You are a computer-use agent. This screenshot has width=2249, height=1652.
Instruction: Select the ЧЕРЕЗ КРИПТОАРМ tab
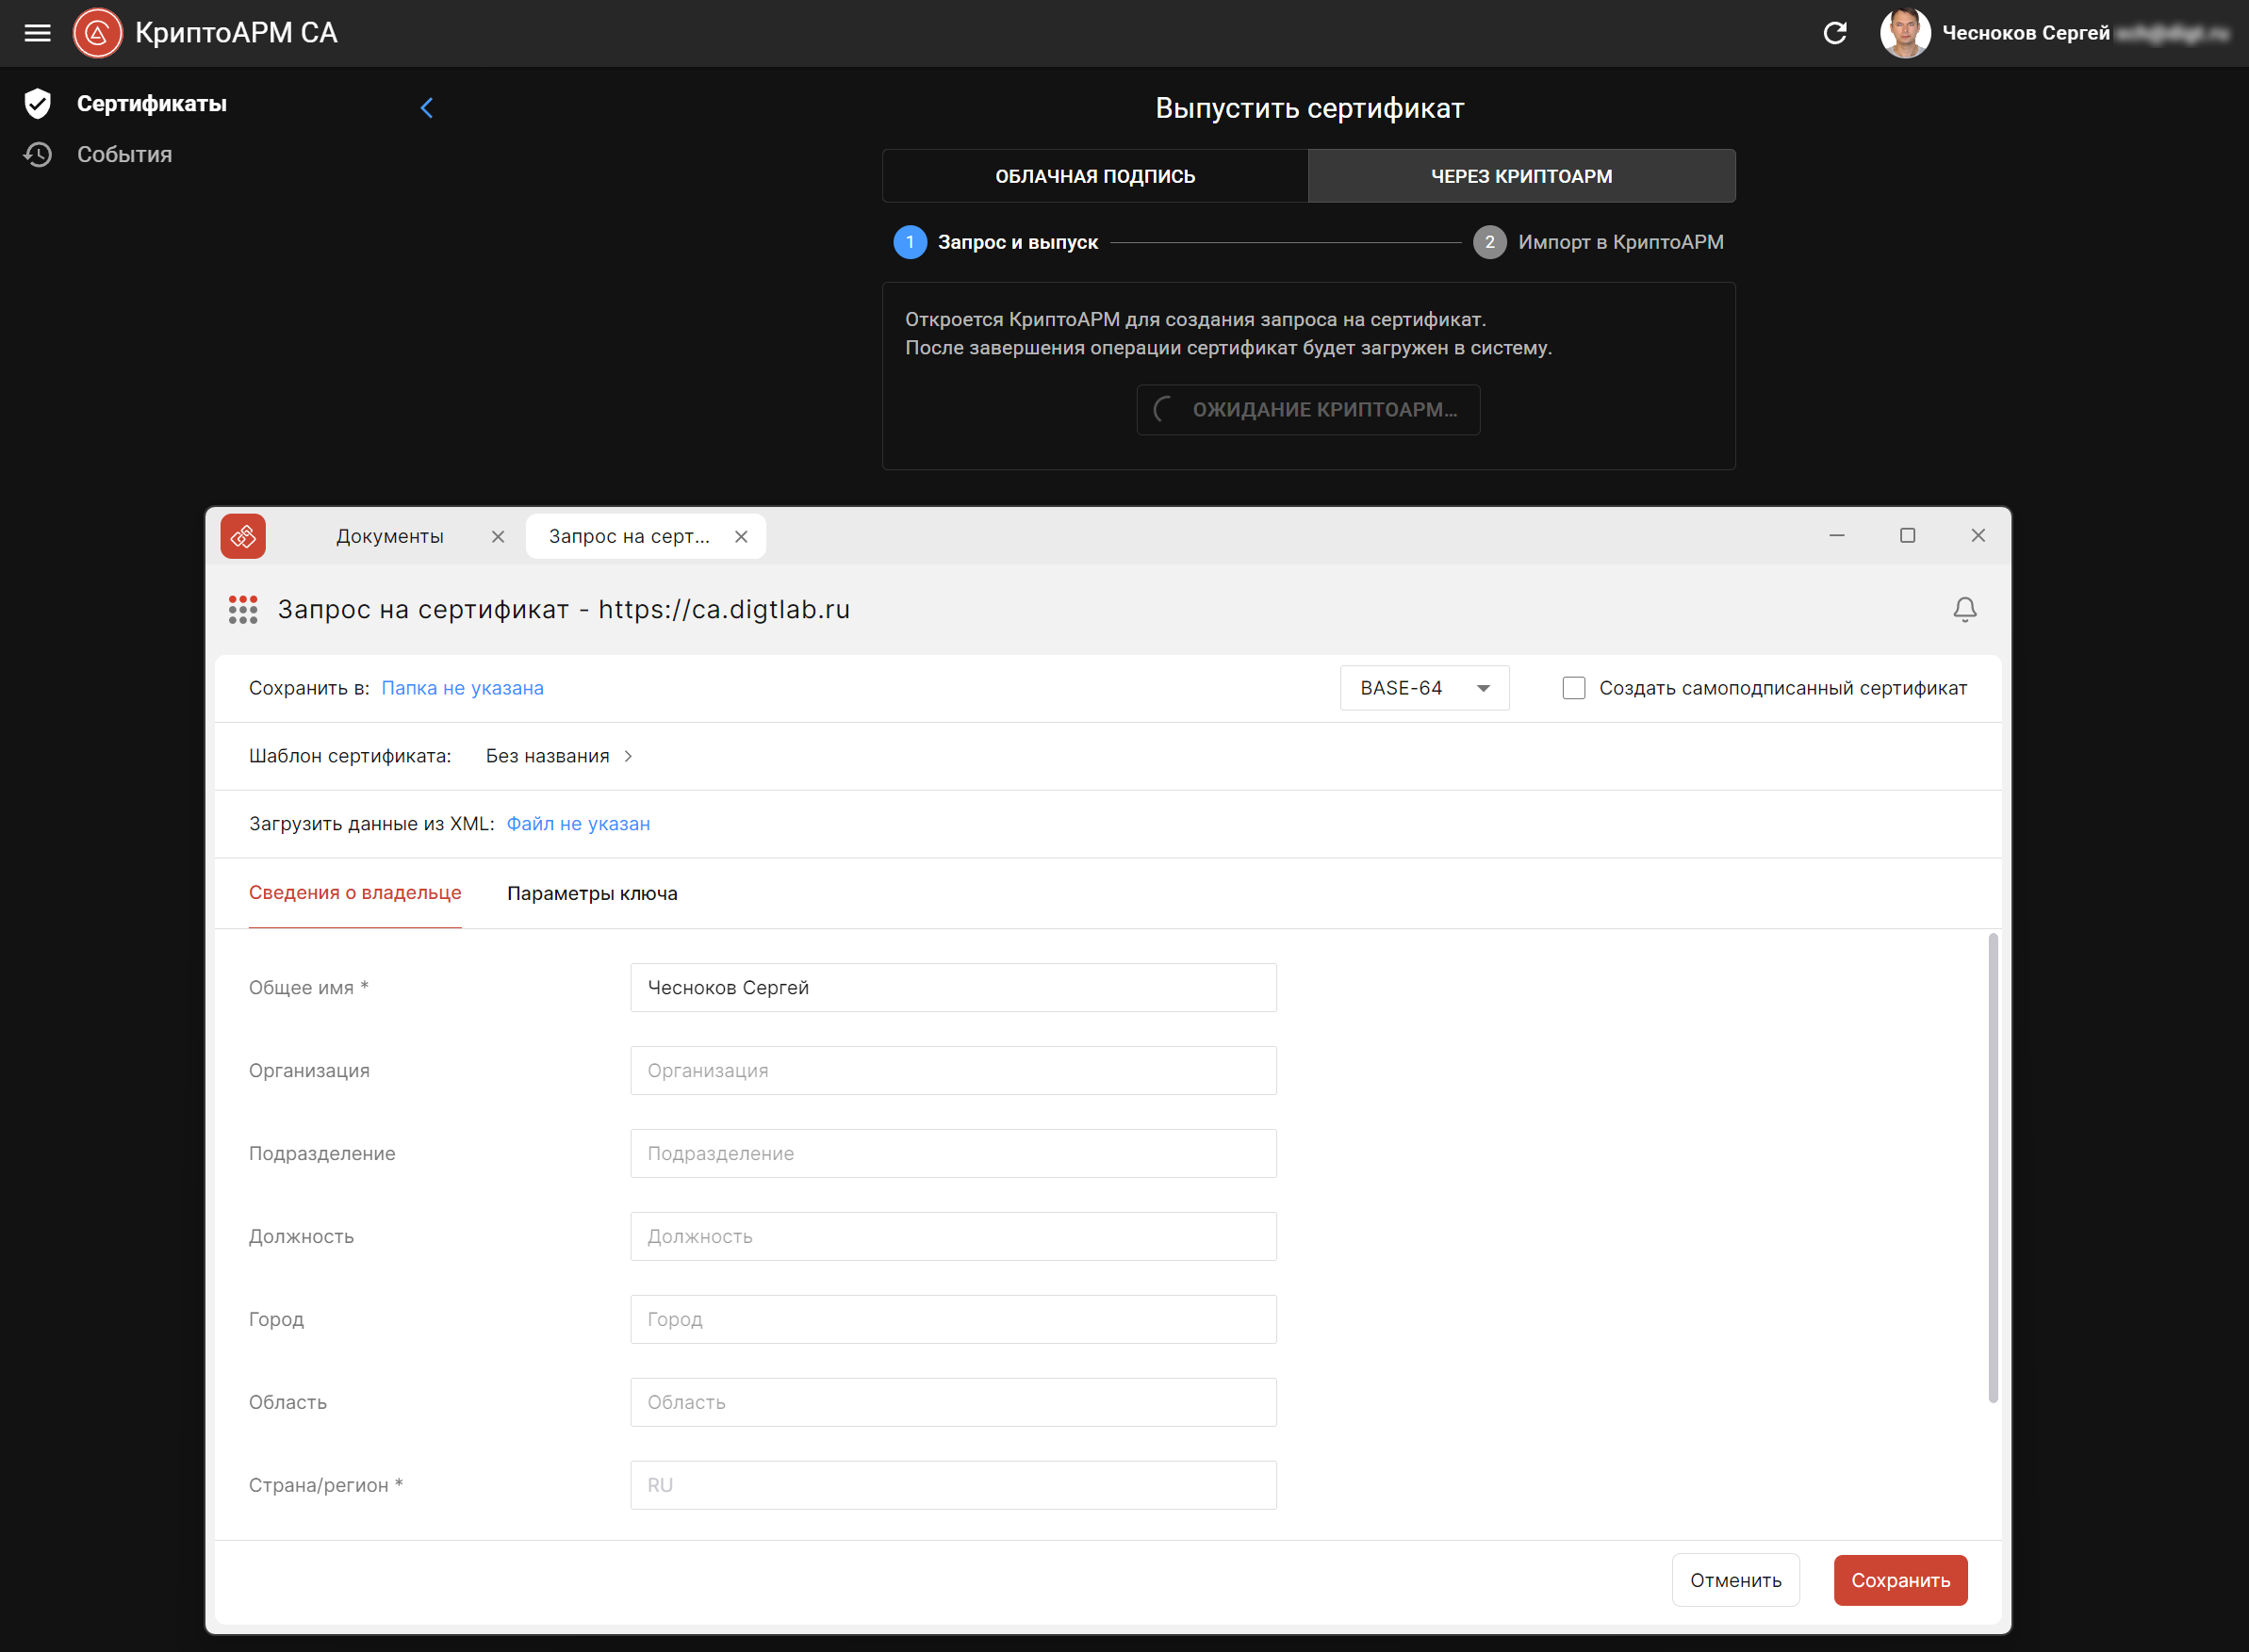(x=1521, y=176)
